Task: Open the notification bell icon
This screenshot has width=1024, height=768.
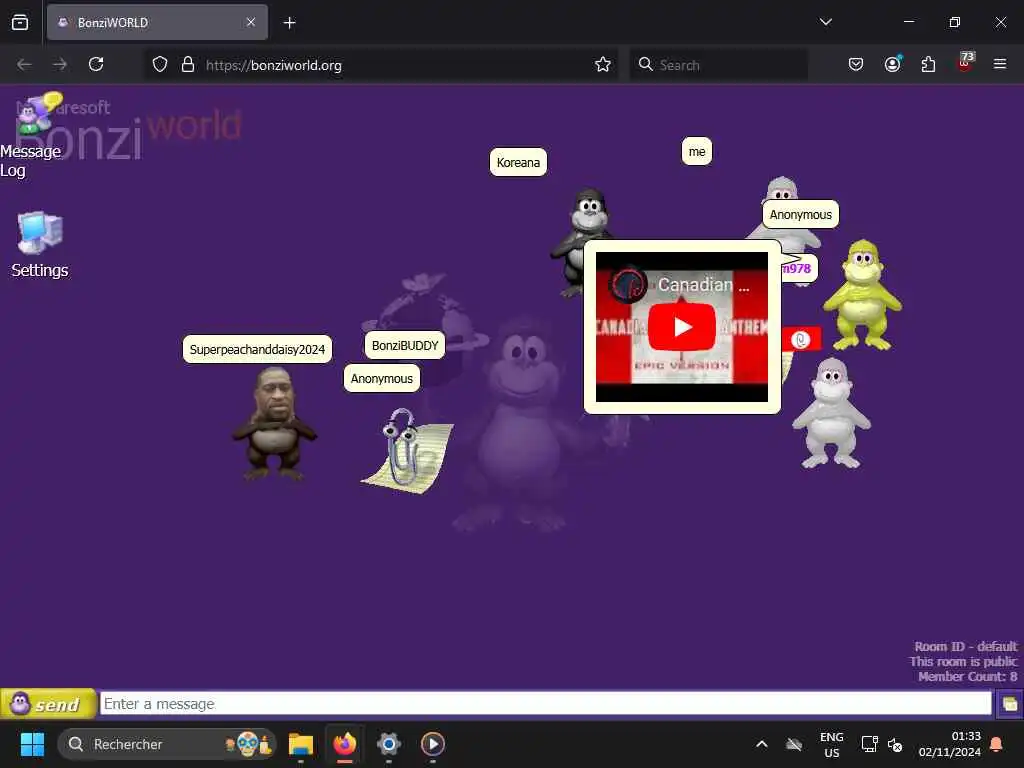Action: pos(997,744)
